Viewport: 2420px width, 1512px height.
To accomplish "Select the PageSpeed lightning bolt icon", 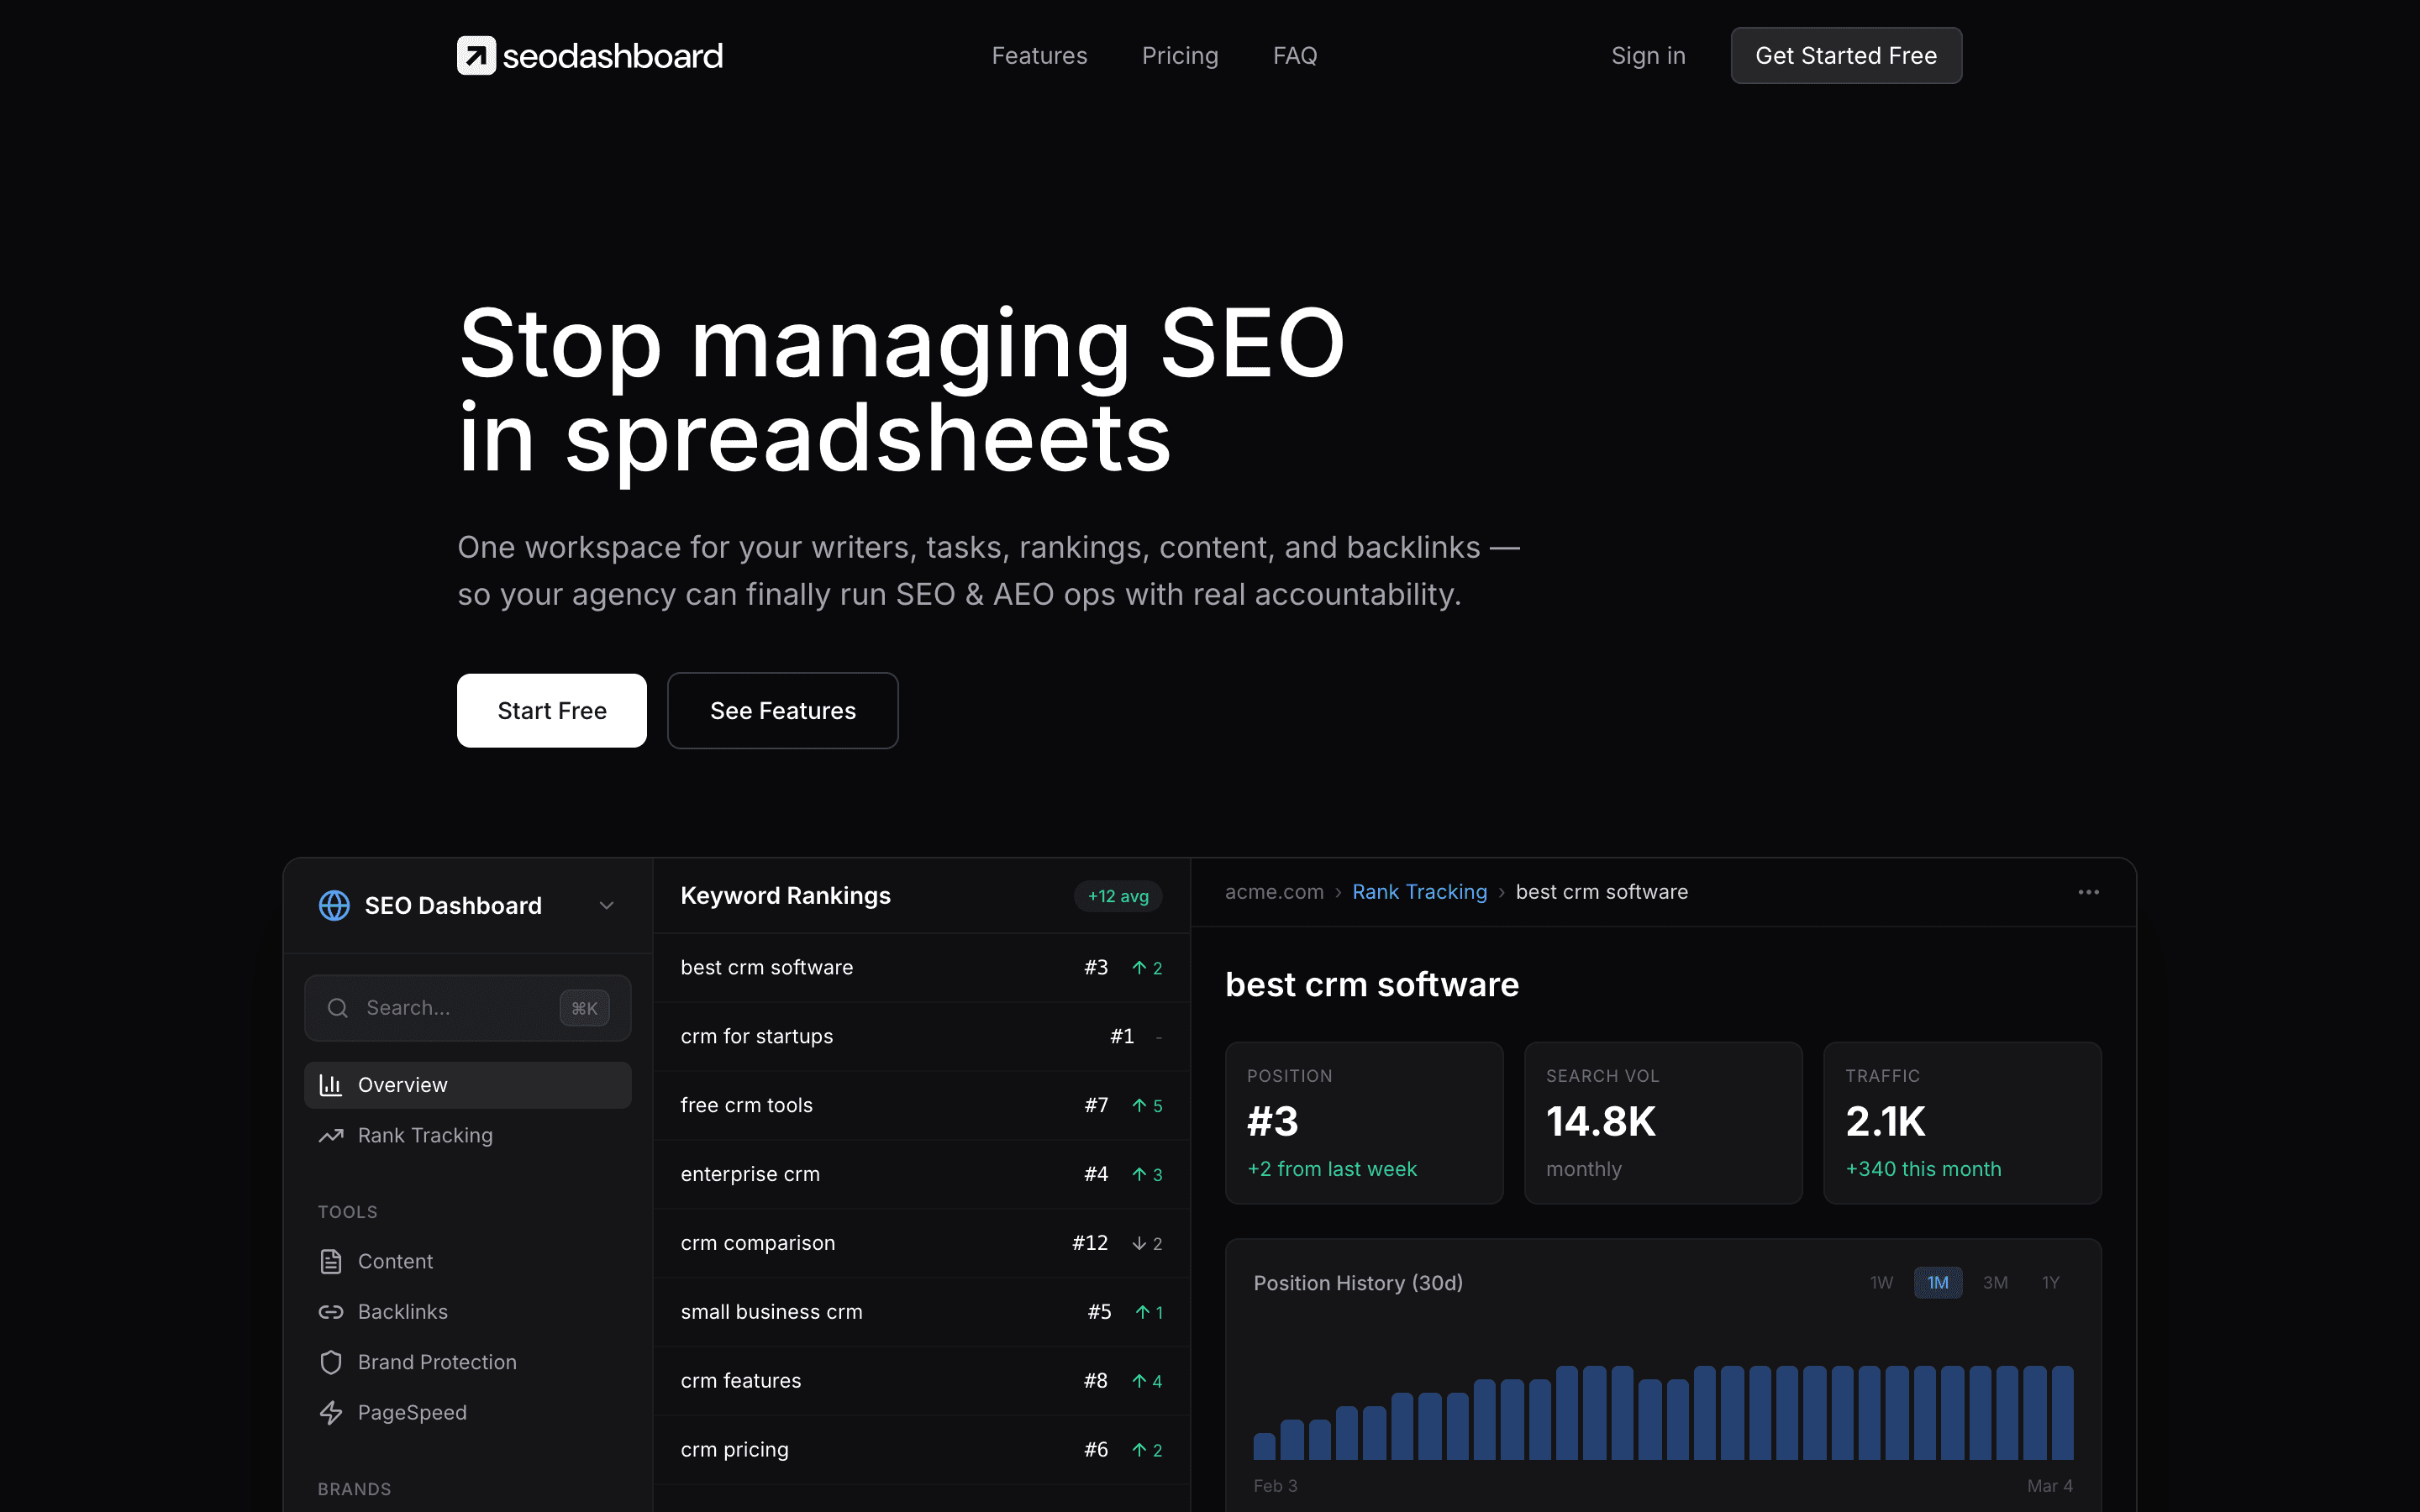I will click(x=331, y=1412).
